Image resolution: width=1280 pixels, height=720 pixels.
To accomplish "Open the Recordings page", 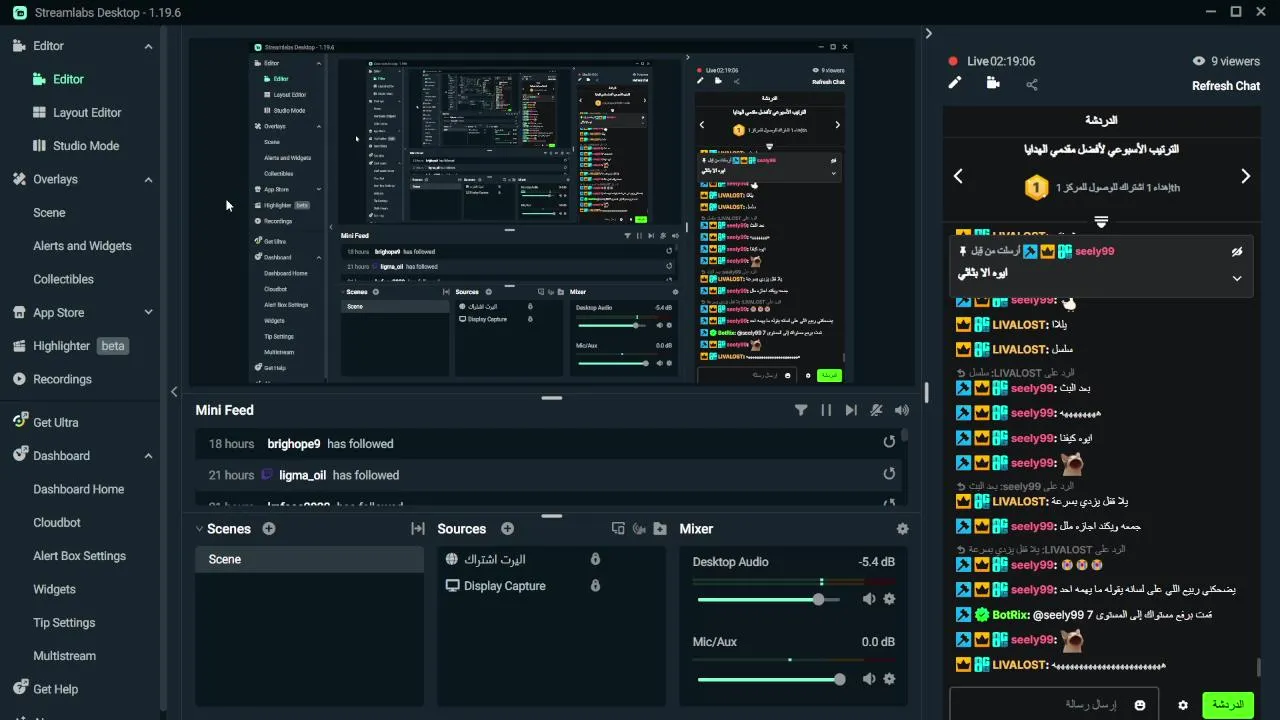I will tap(52, 380).
